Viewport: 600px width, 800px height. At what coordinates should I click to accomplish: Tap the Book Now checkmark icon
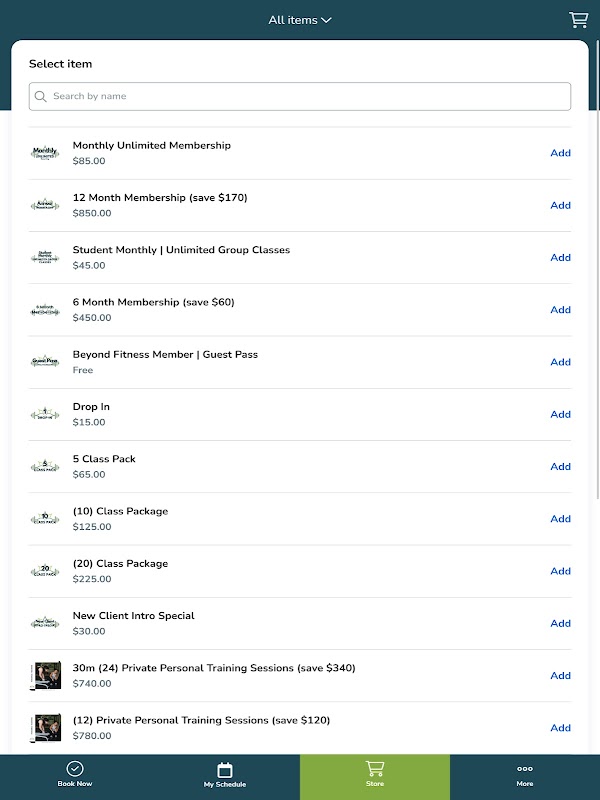click(75, 768)
